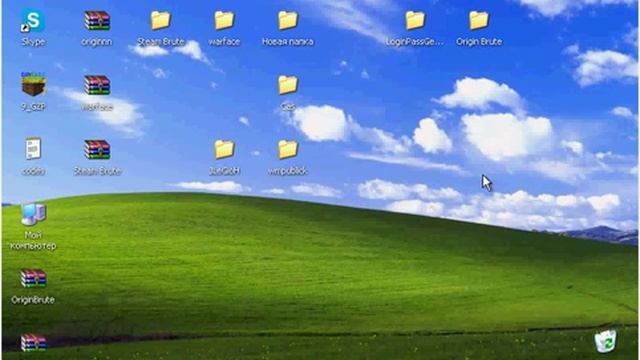Screen dimensions: 640x360
Task: Click the 'Новая папка' label text
Action: point(288,42)
